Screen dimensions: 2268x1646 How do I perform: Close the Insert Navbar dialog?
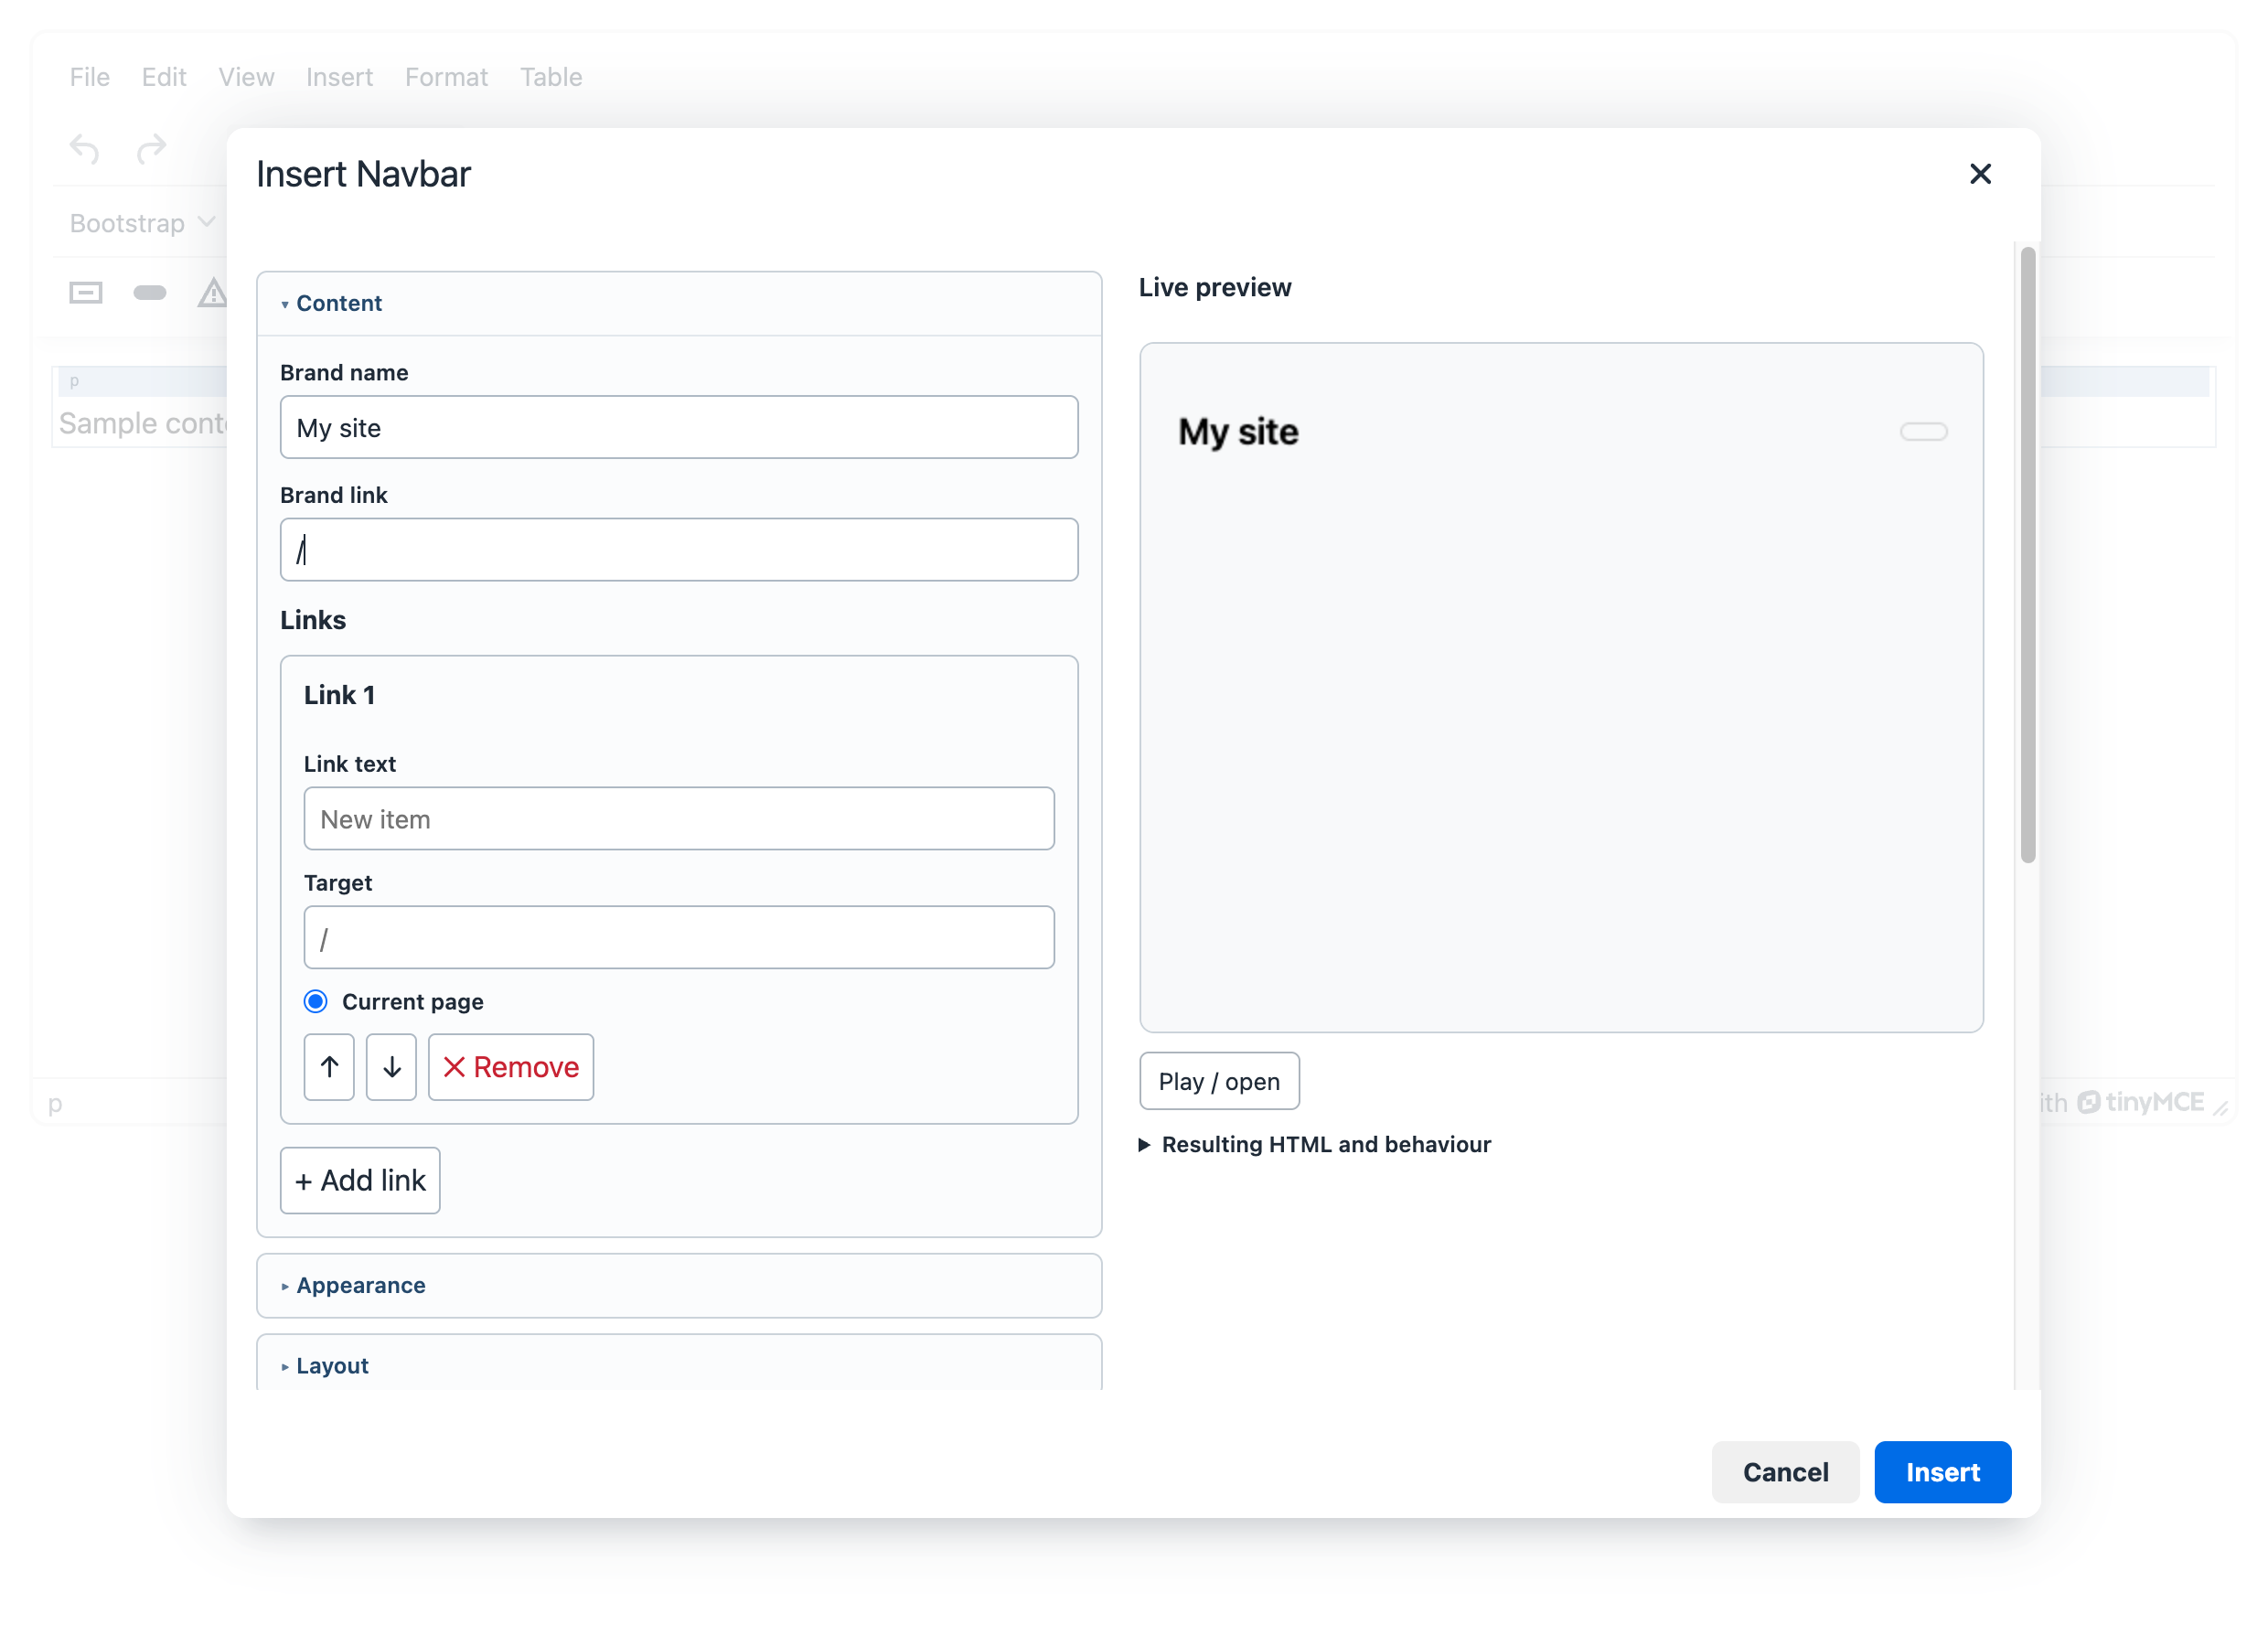[1979, 174]
